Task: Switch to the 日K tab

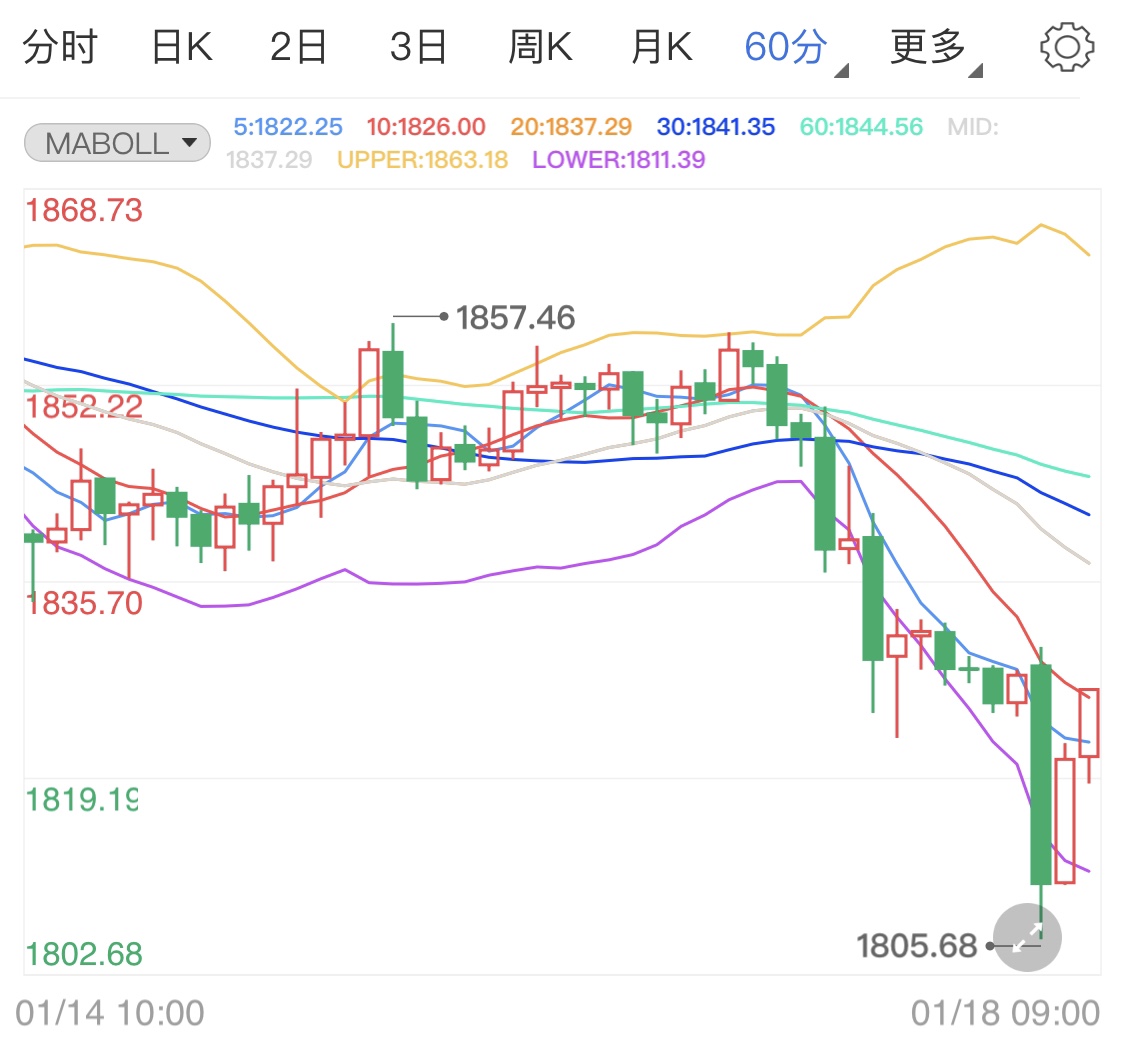Action: pyautogui.click(x=180, y=45)
